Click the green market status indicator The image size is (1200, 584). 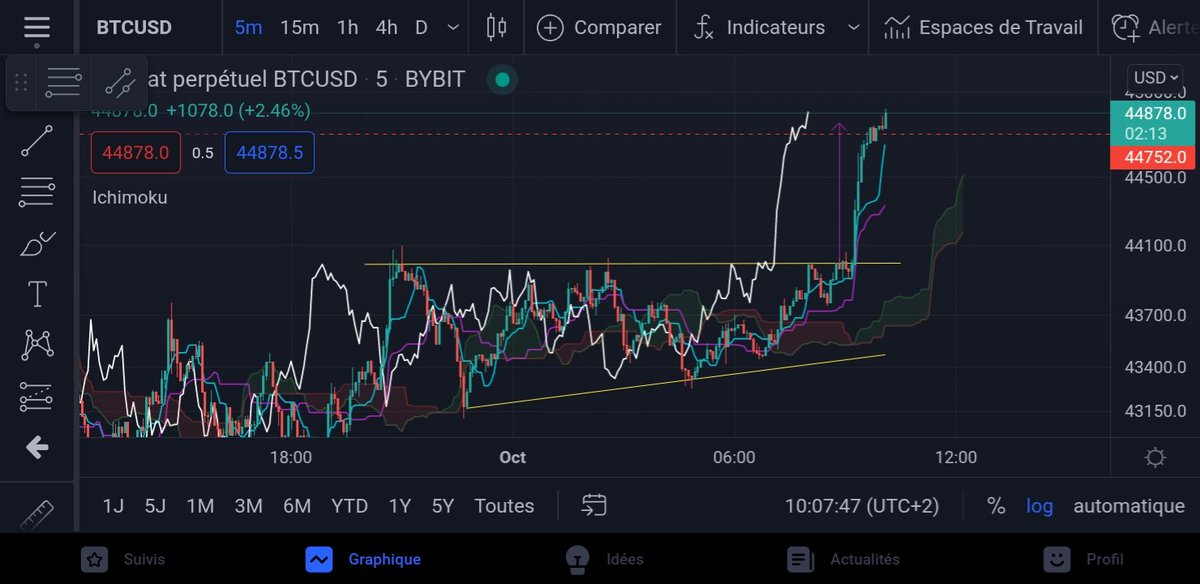click(x=502, y=79)
